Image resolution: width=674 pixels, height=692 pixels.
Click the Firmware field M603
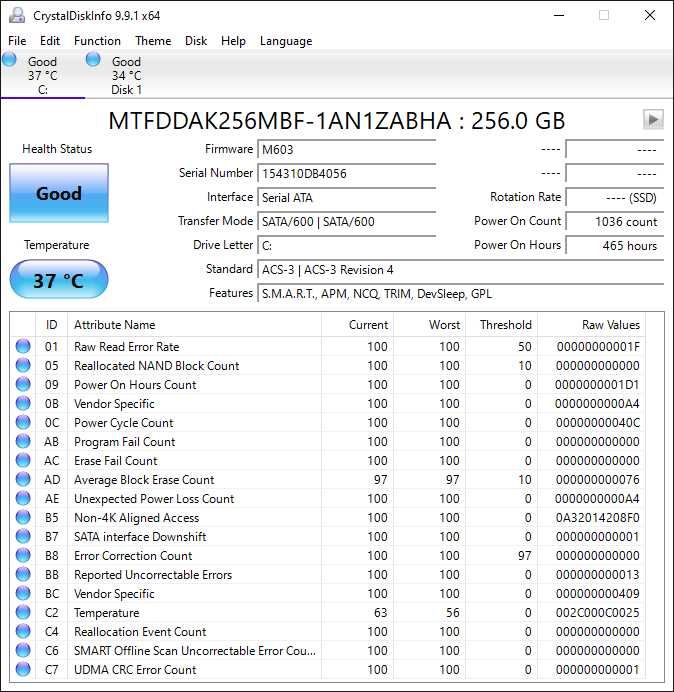coord(346,150)
